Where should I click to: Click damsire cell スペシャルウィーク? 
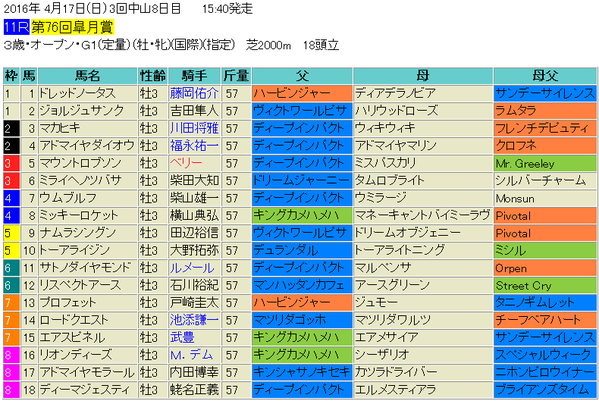545,355
